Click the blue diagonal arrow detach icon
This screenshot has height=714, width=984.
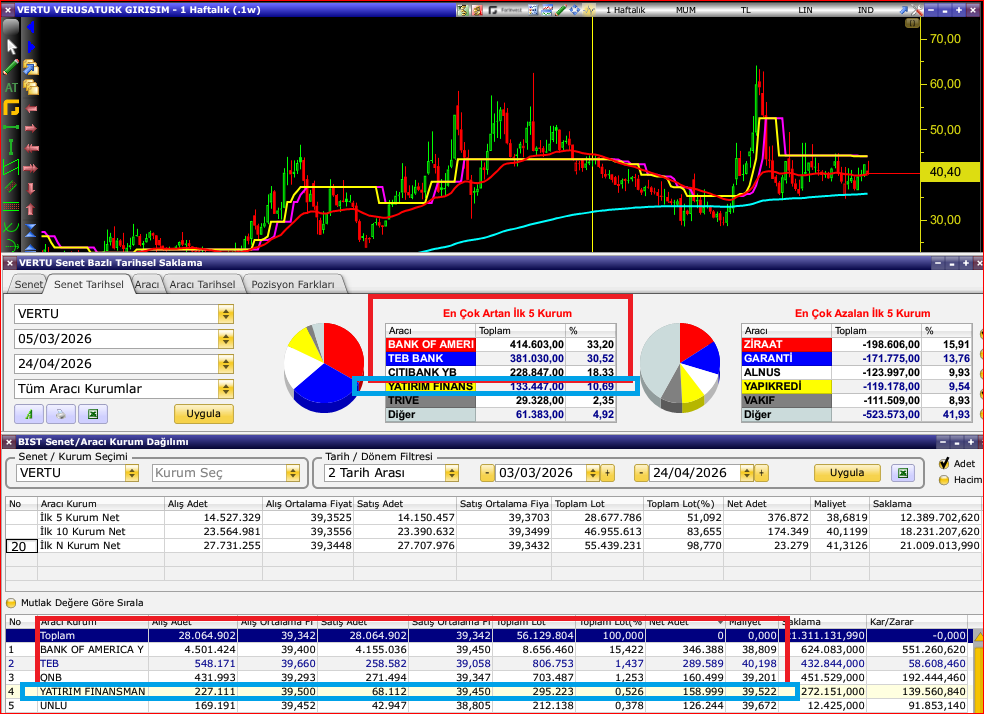pyautogui.click(x=904, y=10)
